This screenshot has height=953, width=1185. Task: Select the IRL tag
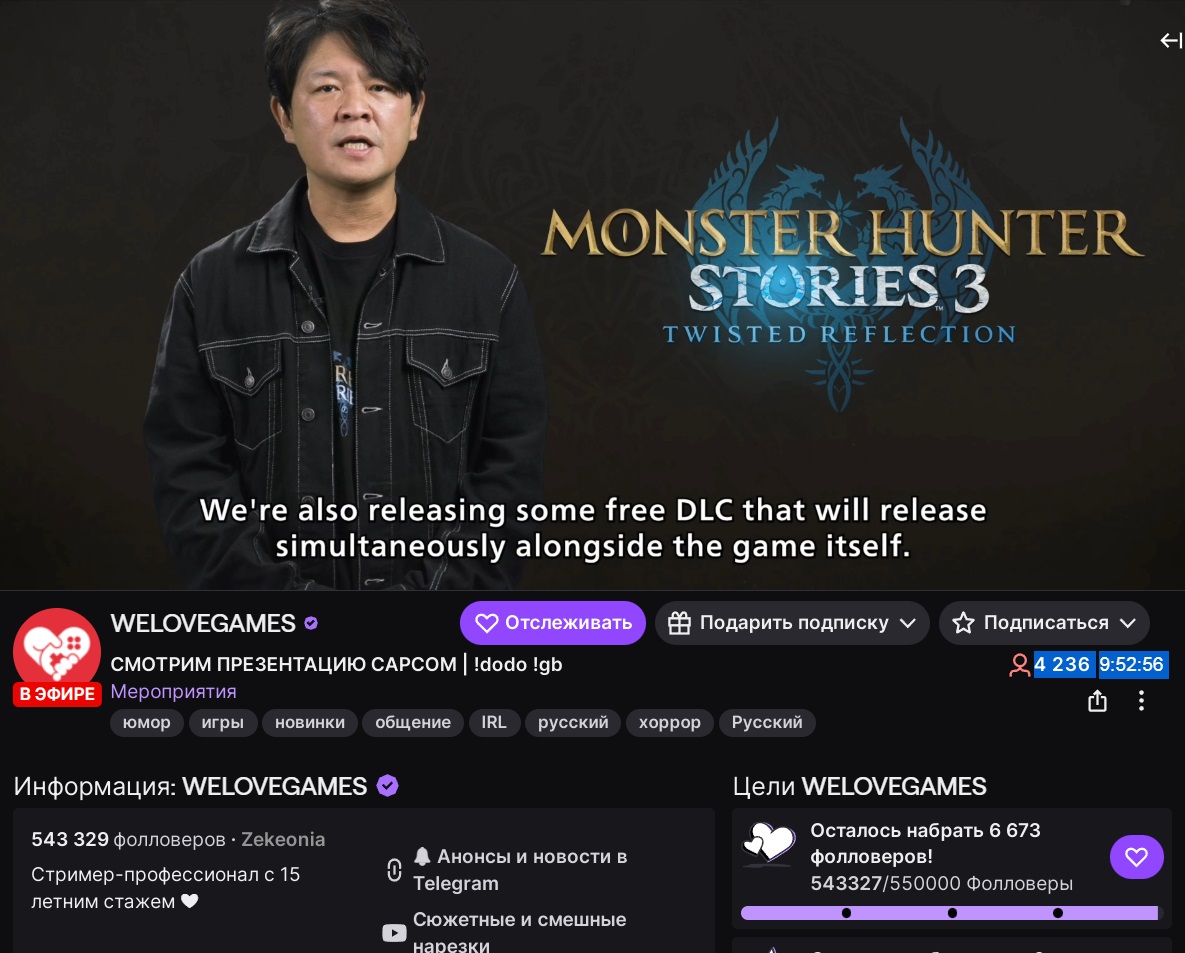494,722
